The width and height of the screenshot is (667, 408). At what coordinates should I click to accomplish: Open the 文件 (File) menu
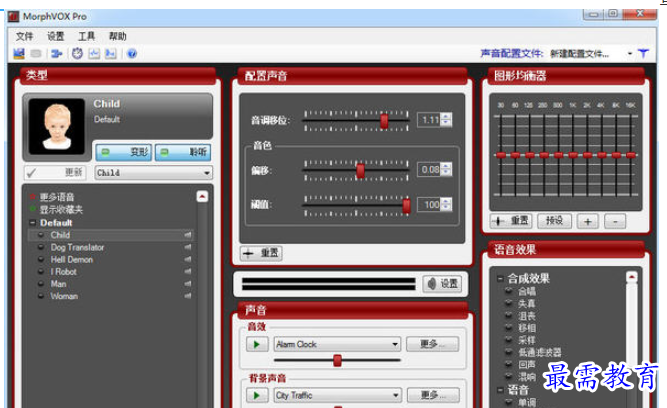tap(24, 36)
